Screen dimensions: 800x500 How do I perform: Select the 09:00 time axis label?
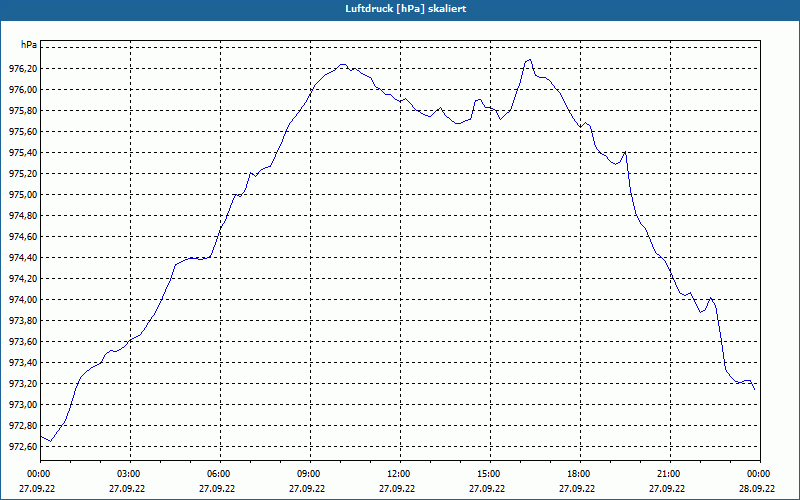click(310, 474)
